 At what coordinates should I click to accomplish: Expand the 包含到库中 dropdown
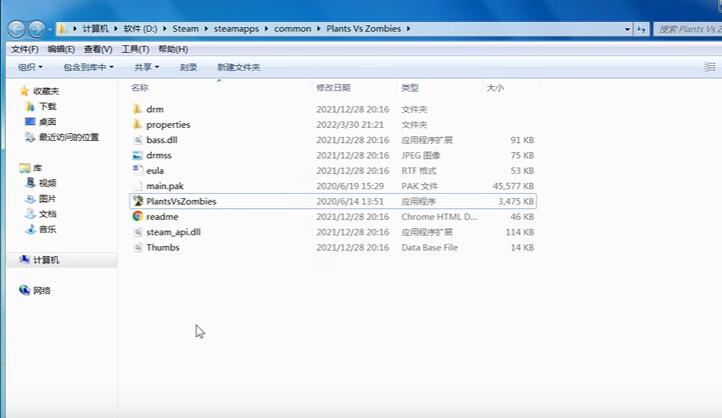coord(88,67)
